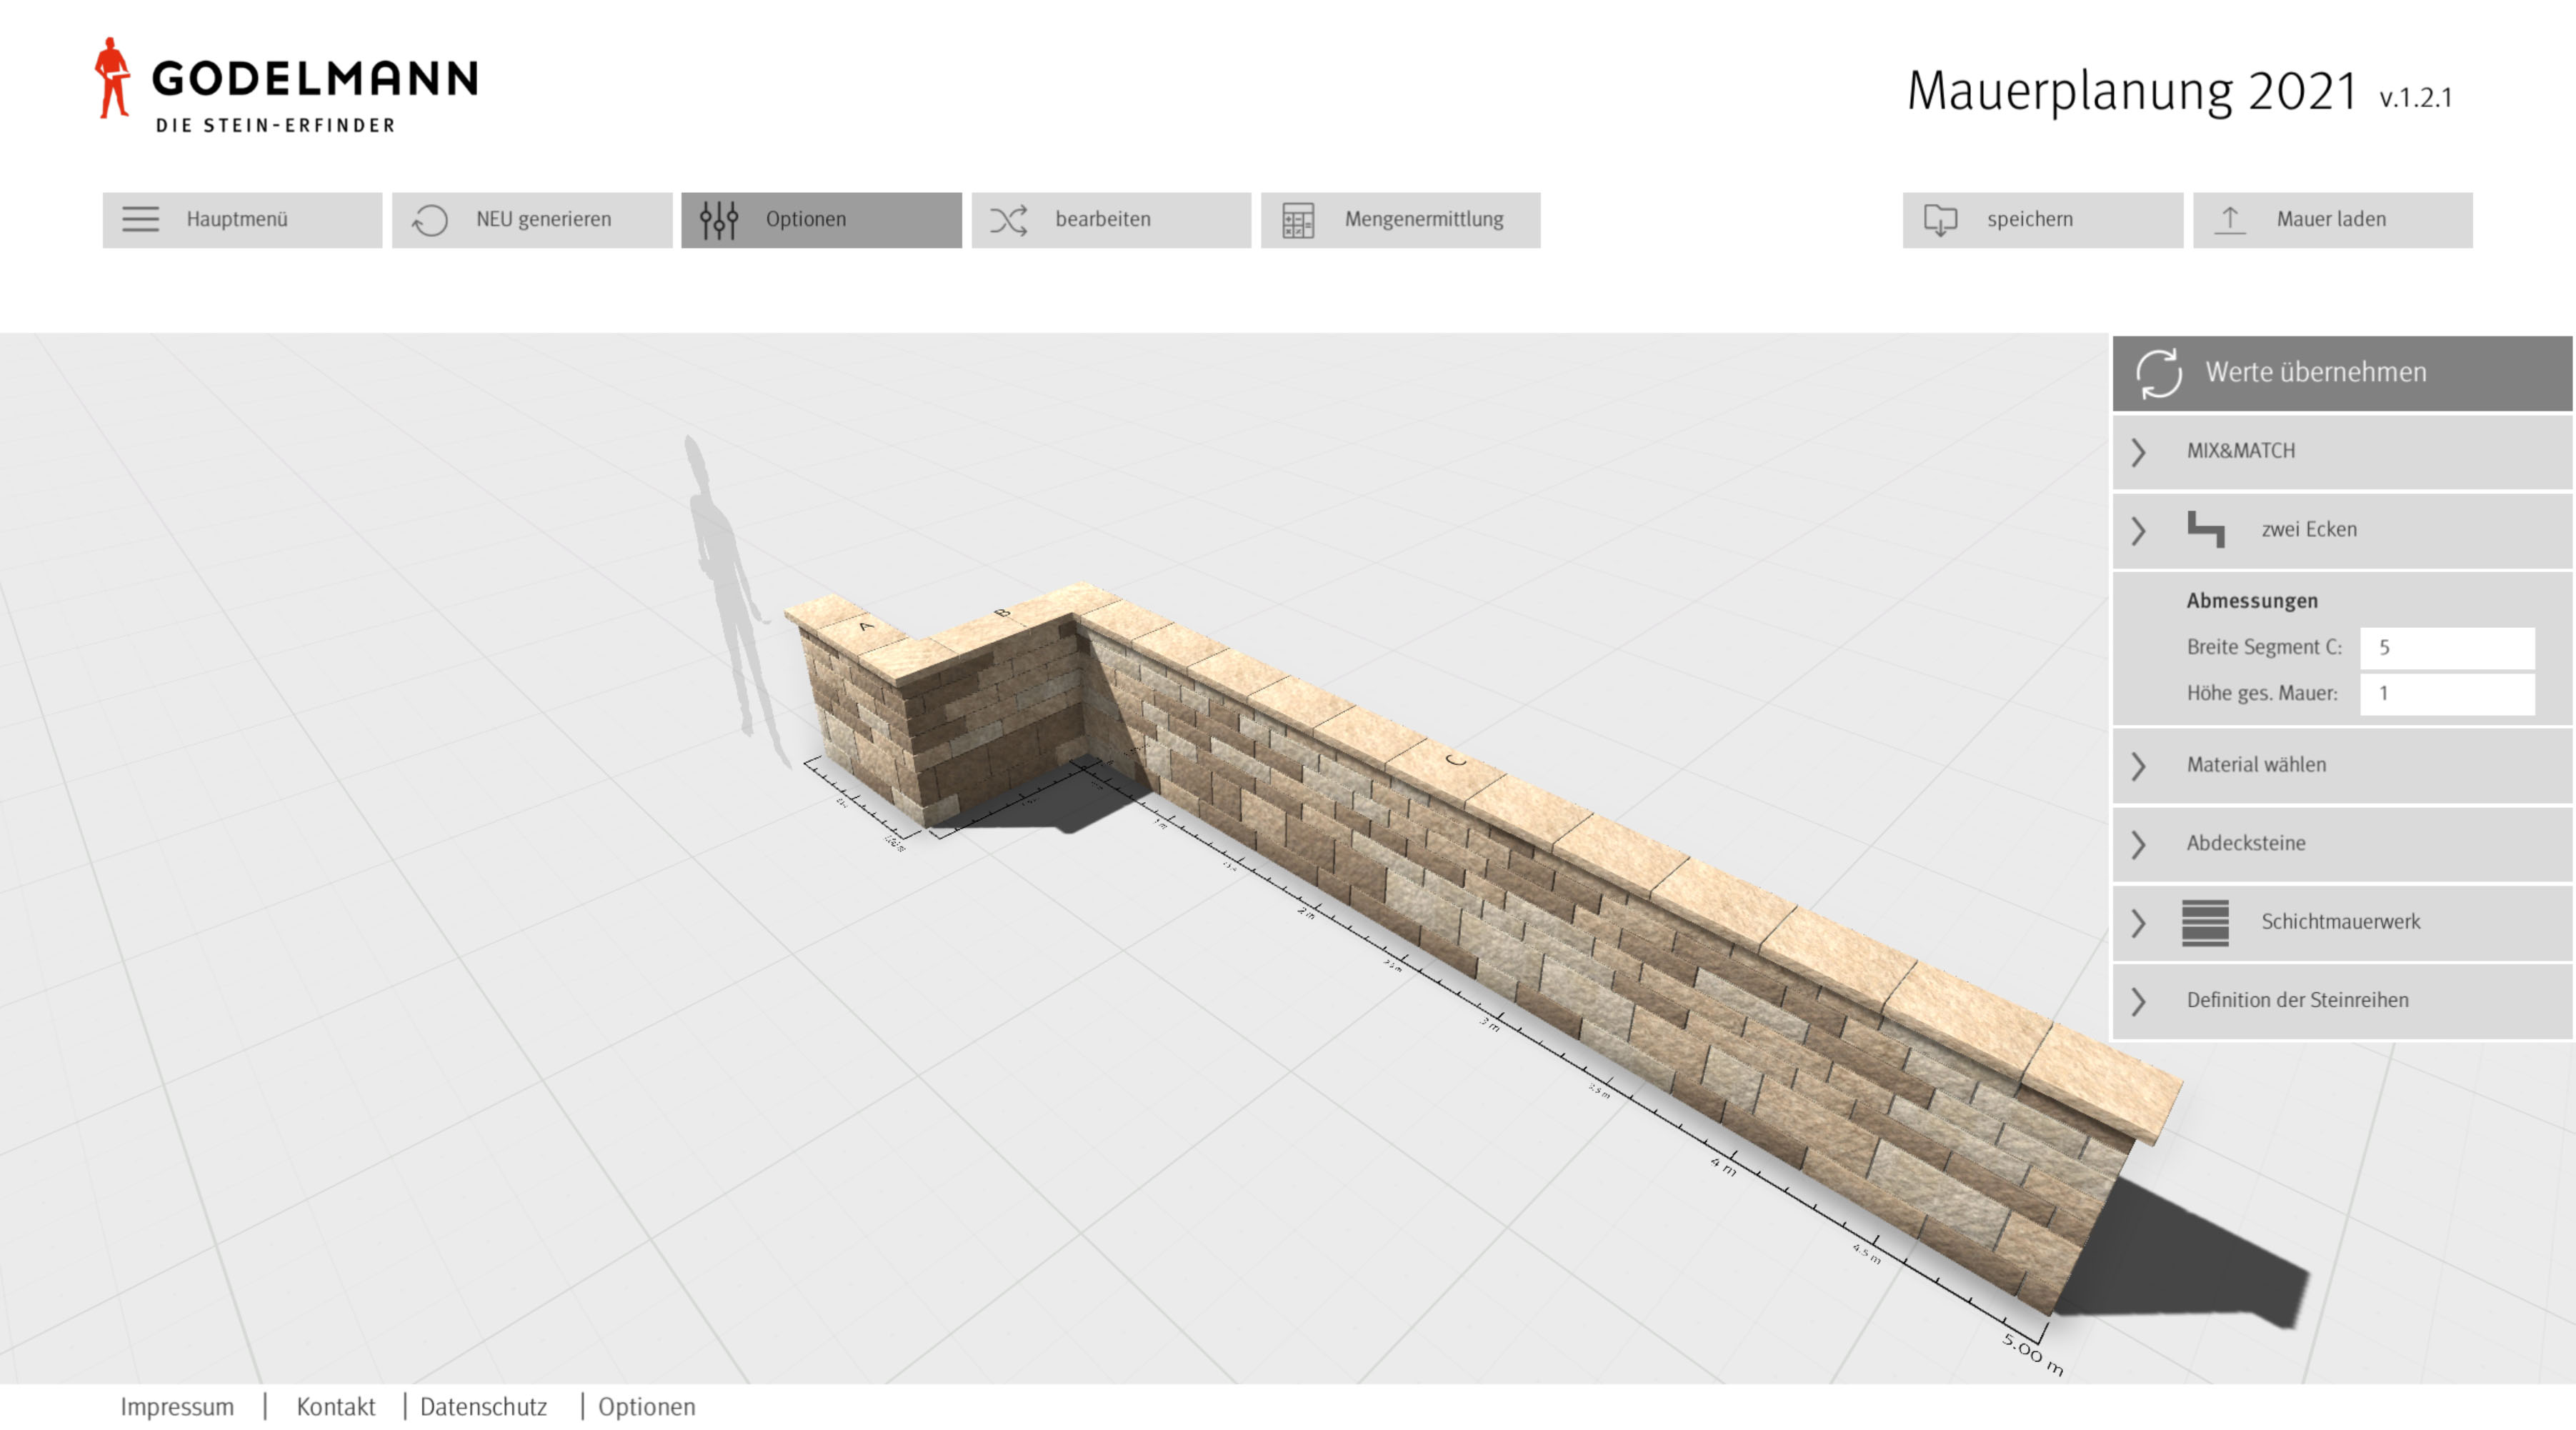Open the Kontakt link
The width and height of the screenshot is (2576, 1430).
point(335,1406)
